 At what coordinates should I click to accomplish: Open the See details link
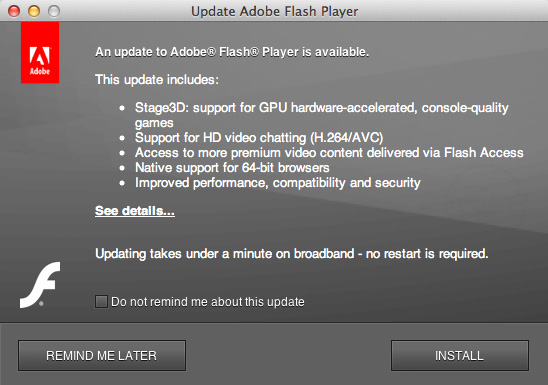(135, 211)
